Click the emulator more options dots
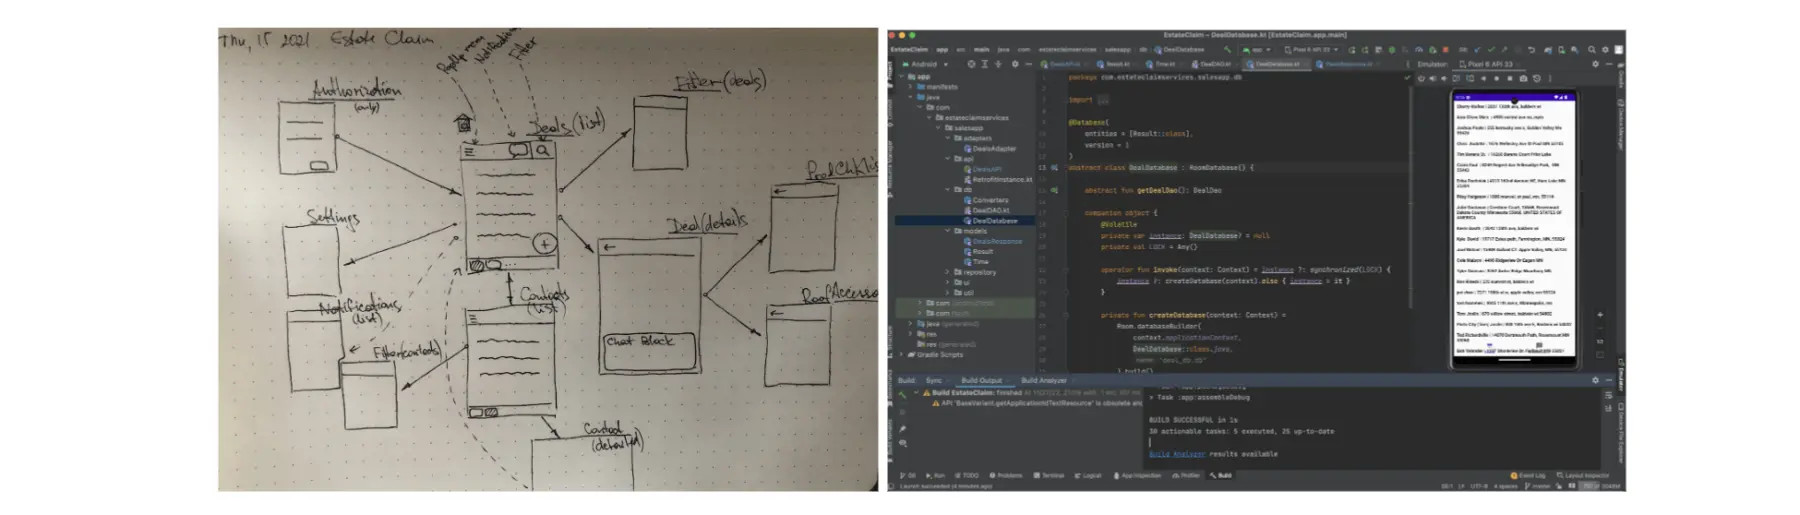The image size is (1800, 515). pyautogui.click(x=1550, y=78)
